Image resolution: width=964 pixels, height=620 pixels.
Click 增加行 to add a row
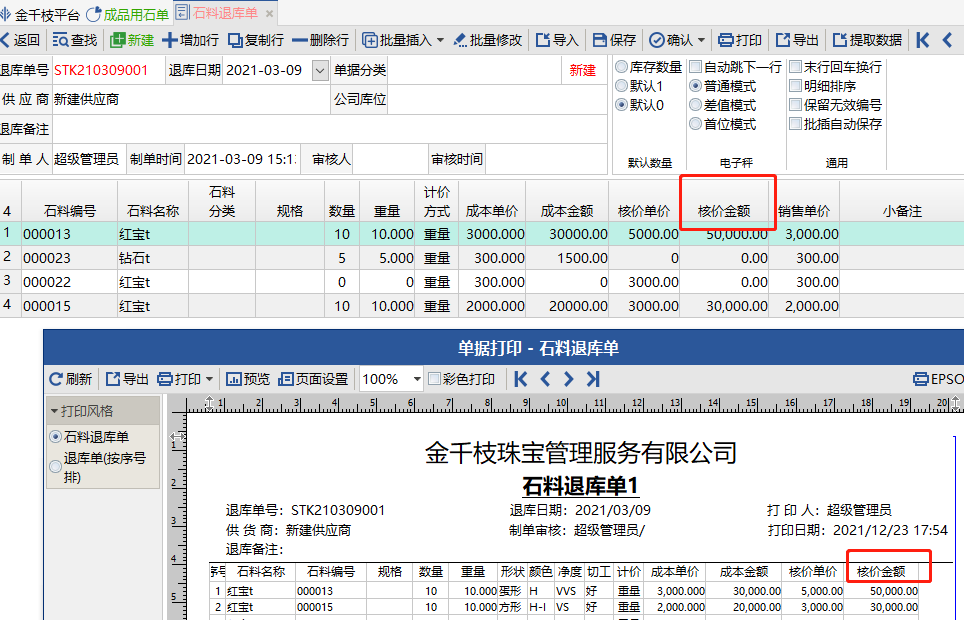(x=170, y=40)
